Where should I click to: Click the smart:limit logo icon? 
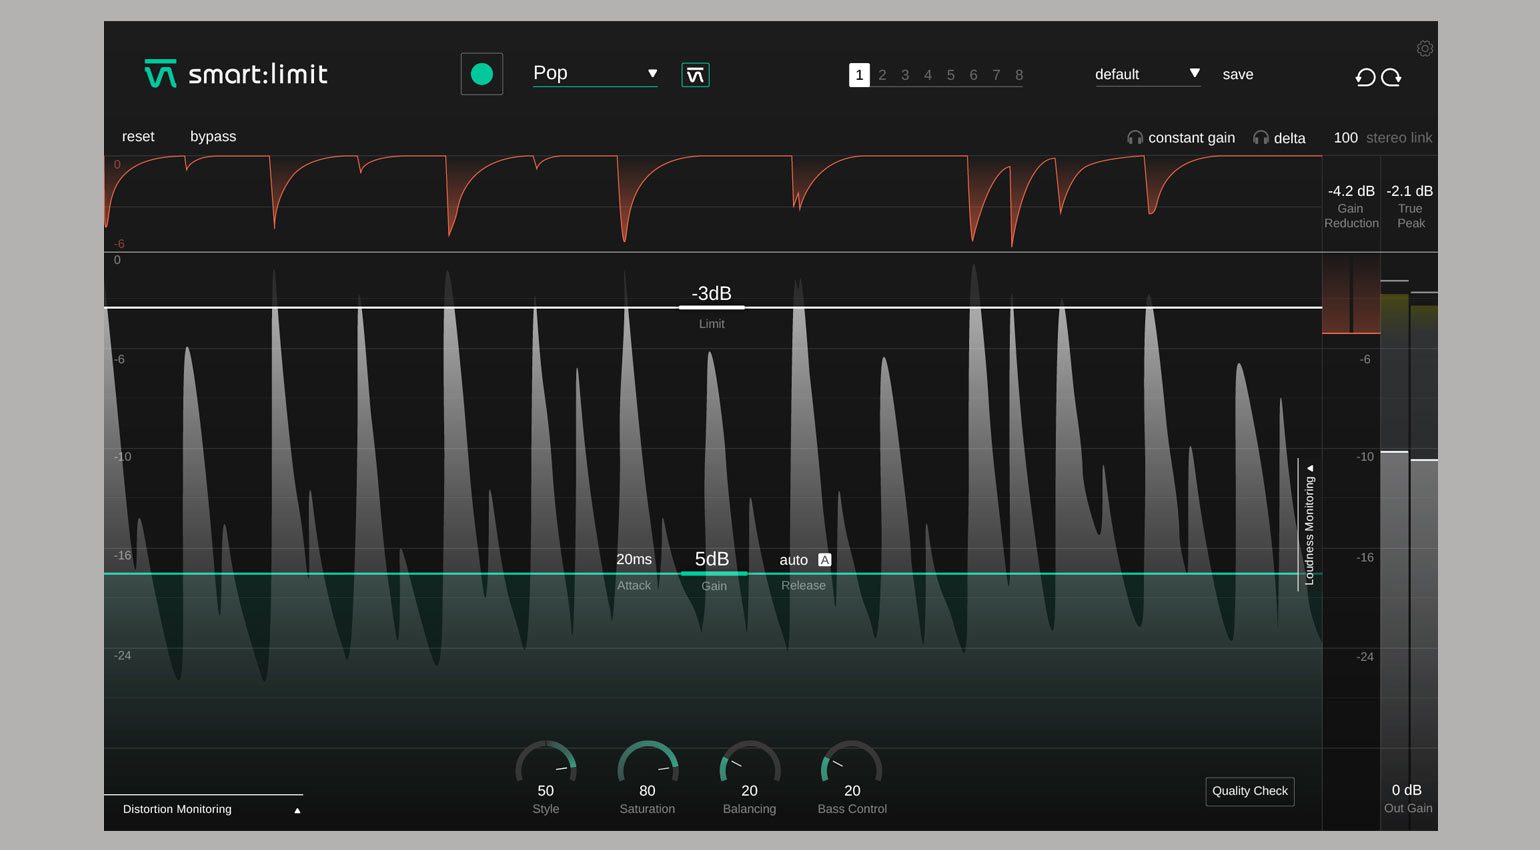pyautogui.click(x=160, y=74)
